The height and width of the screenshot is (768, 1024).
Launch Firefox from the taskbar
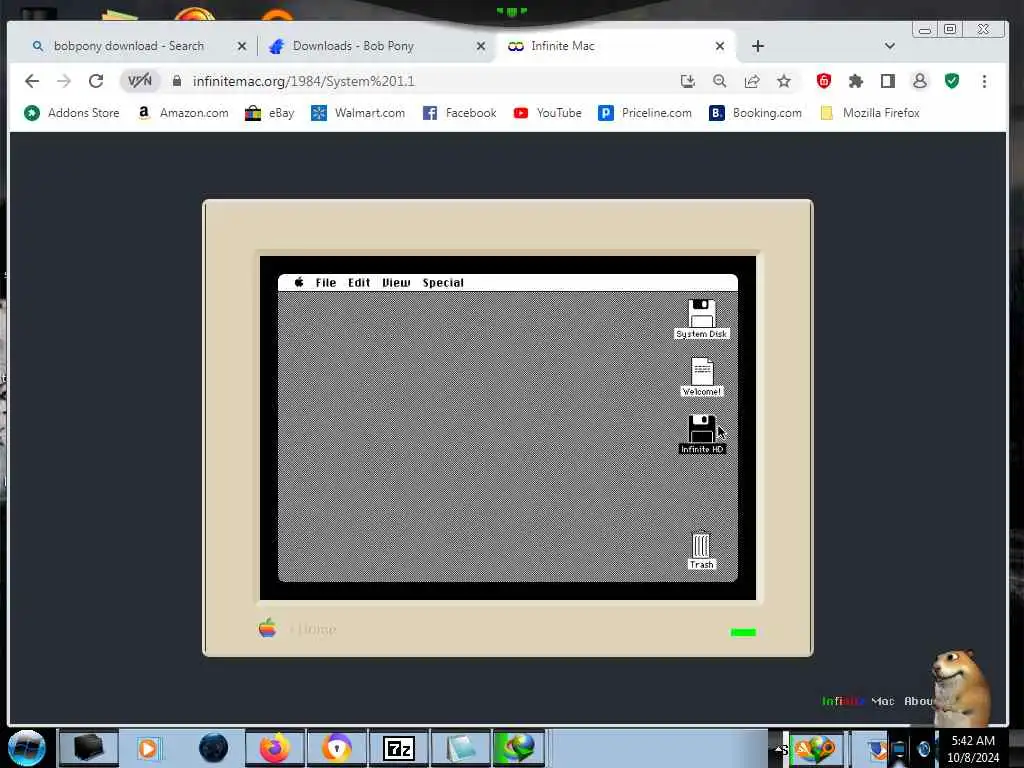pos(275,748)
